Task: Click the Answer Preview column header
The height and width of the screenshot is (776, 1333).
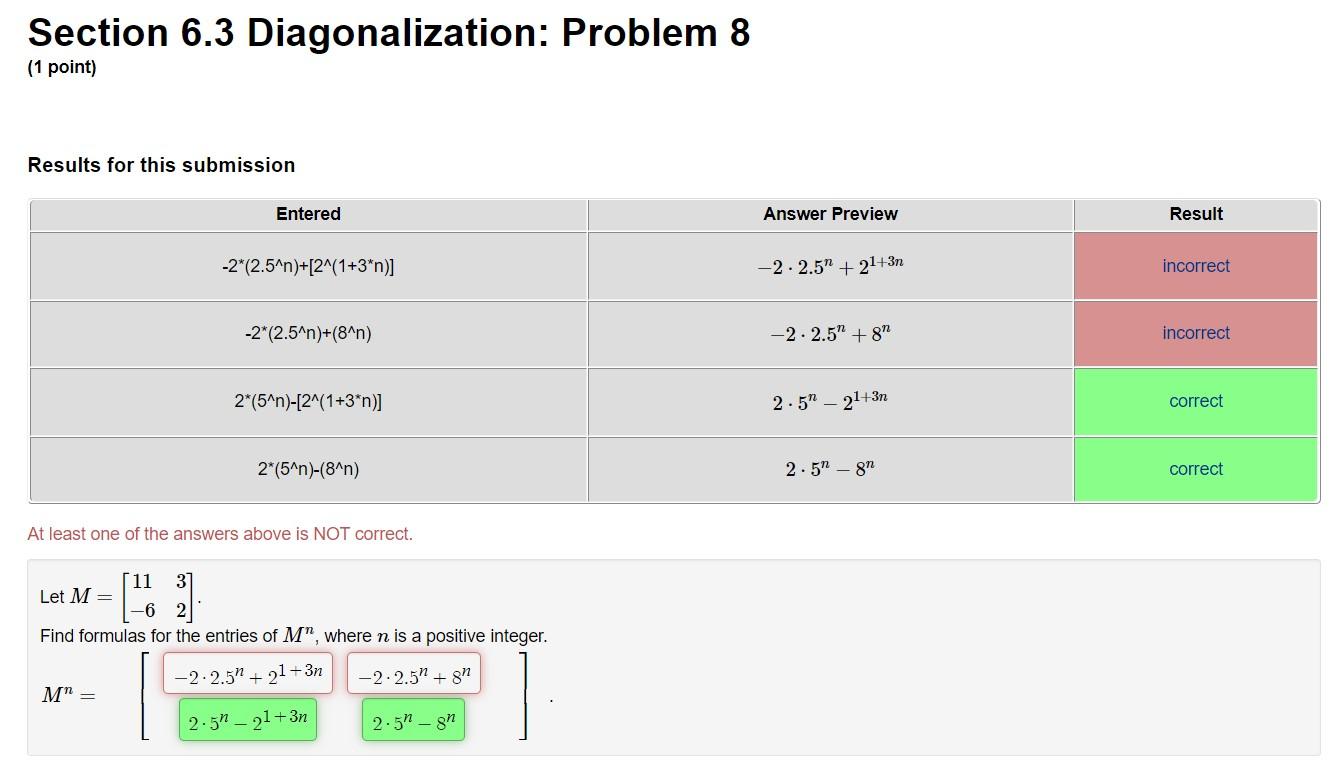Action: point(830,213)
